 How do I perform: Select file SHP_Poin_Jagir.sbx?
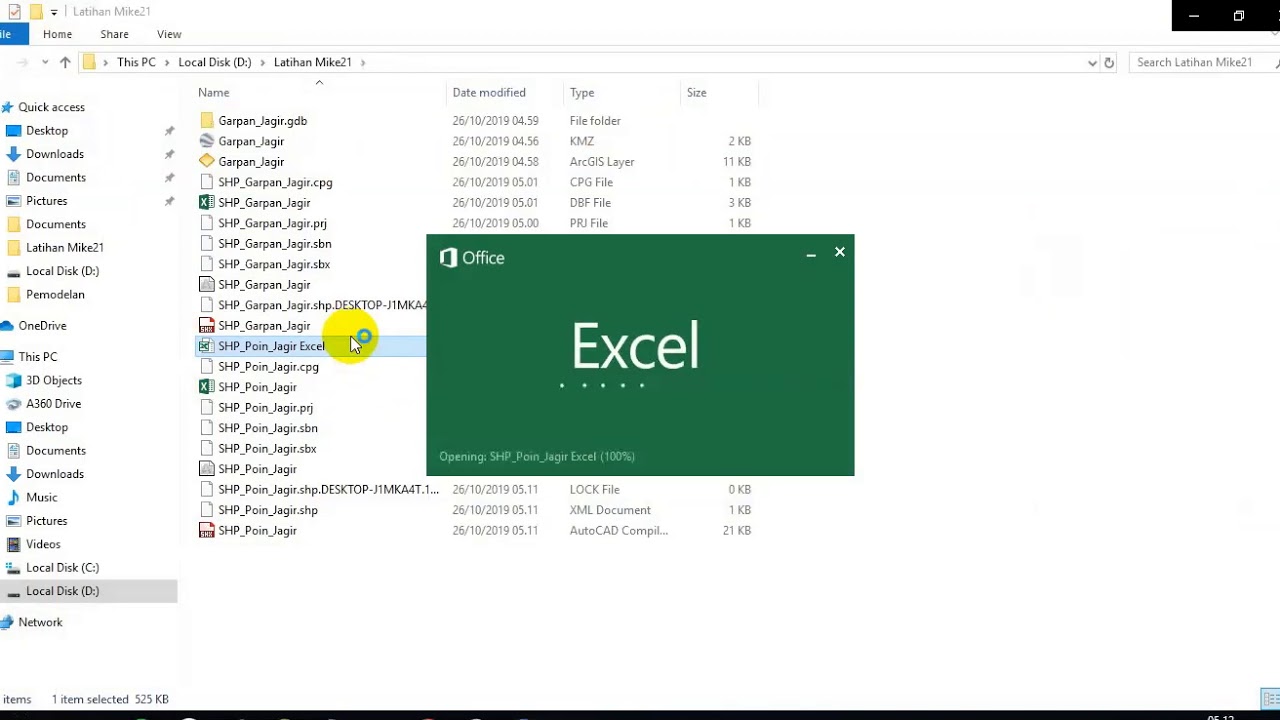tap(267, 449)
